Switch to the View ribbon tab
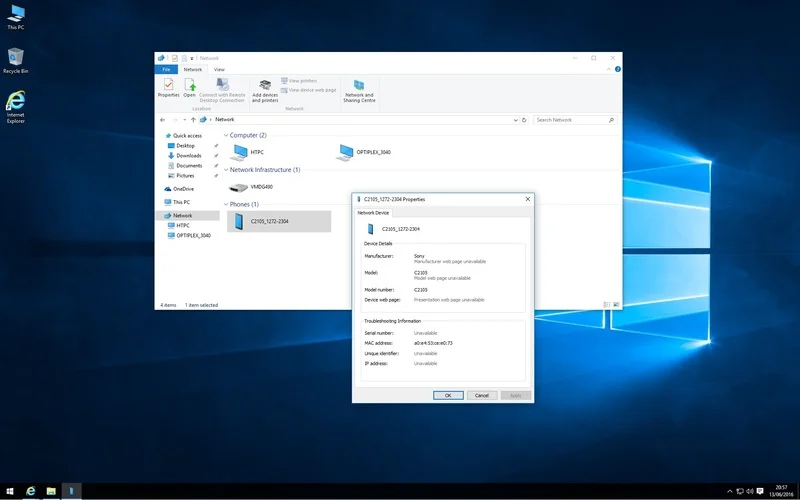Viewport: 800px width, 500px height. (219, 69)
